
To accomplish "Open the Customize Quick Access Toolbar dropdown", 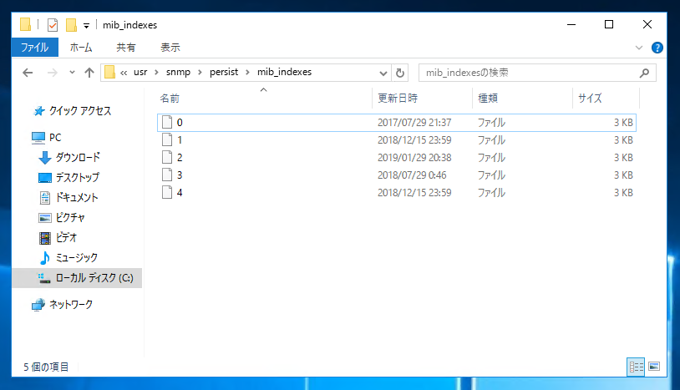I will point(86,26).
